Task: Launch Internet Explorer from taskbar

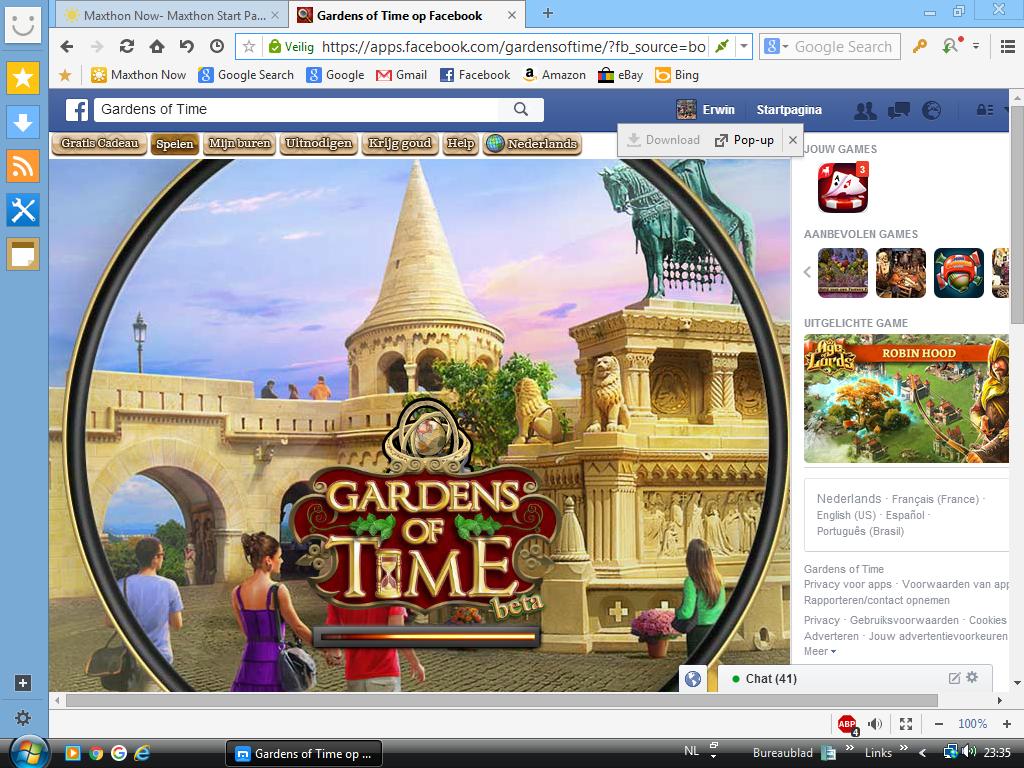Action: click(142, 753)
